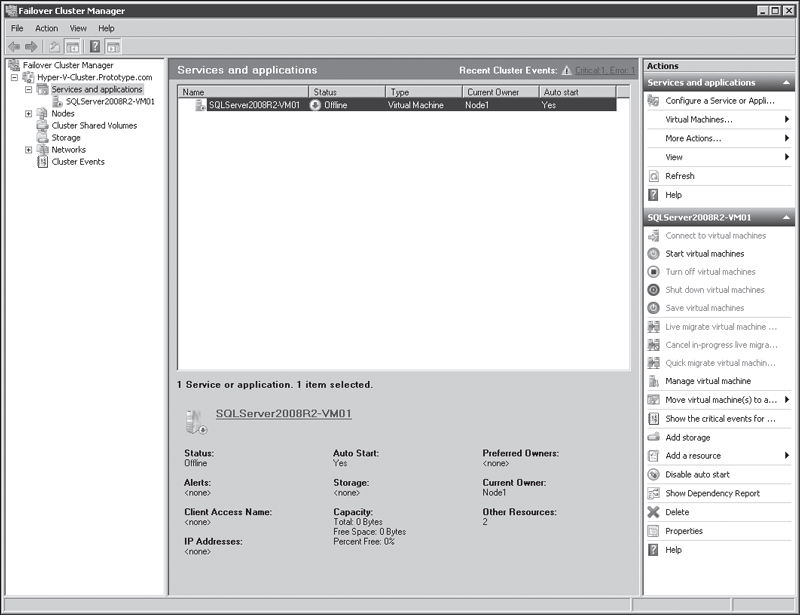Image resolution: width=800 pixels, height=615 pixels.
Task: Select the Failover Cluster Manager root node
Action: pyautogui.click(x=68, y=65)
